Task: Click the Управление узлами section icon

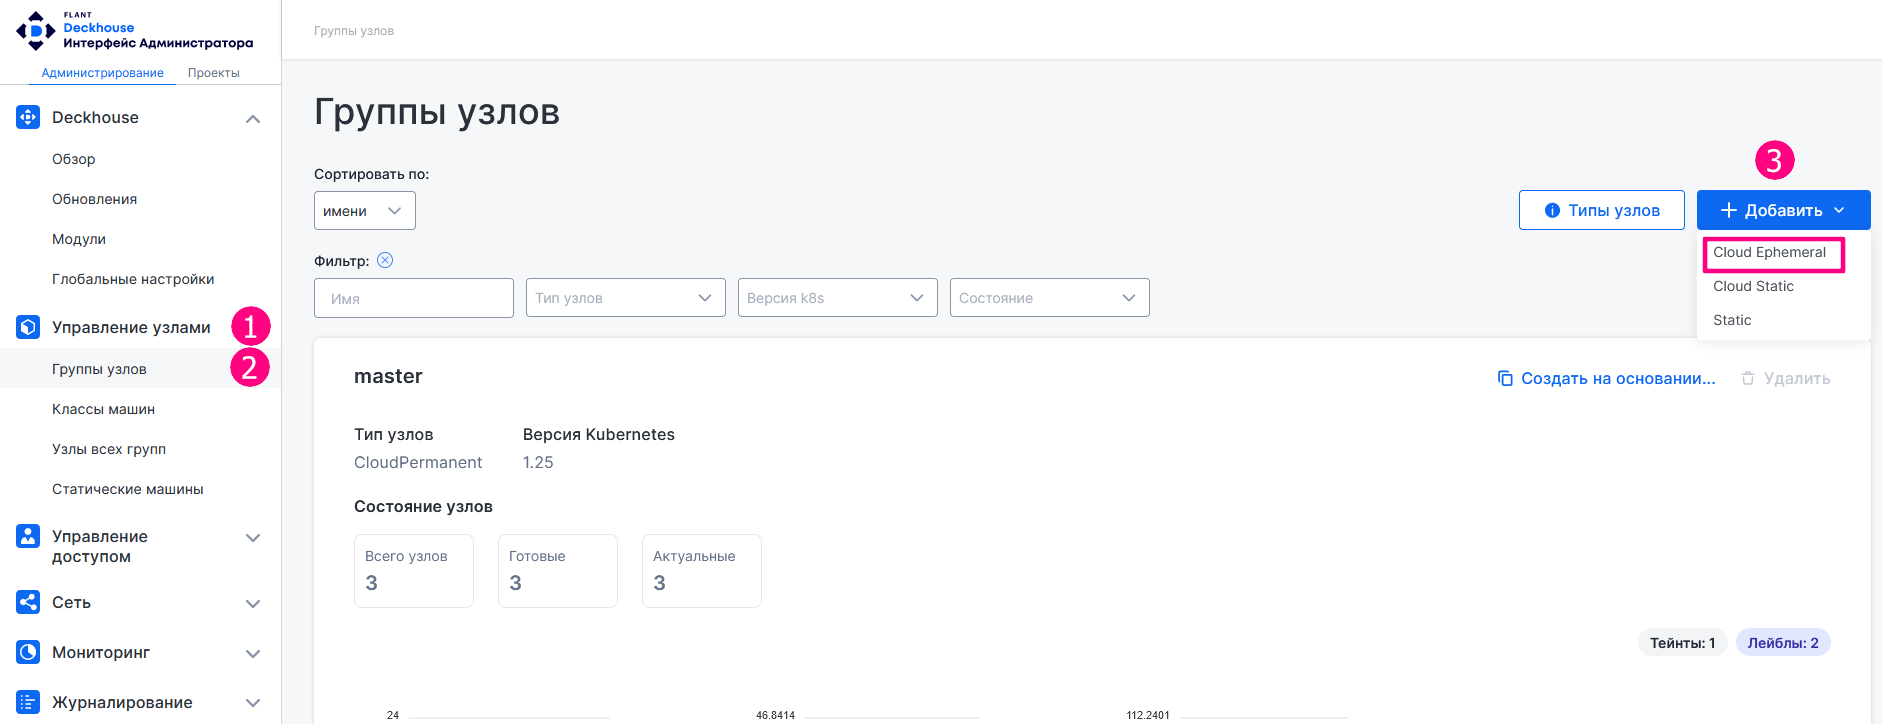Action: (x=28, y=327)
